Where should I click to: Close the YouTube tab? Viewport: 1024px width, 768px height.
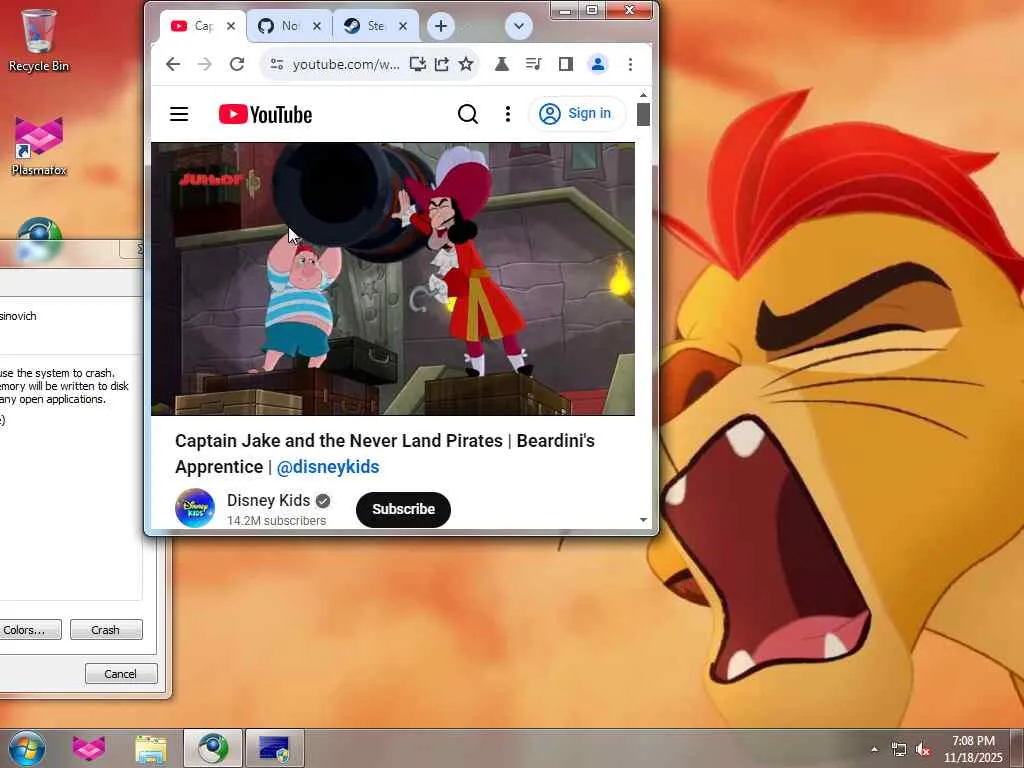[231, 26]
